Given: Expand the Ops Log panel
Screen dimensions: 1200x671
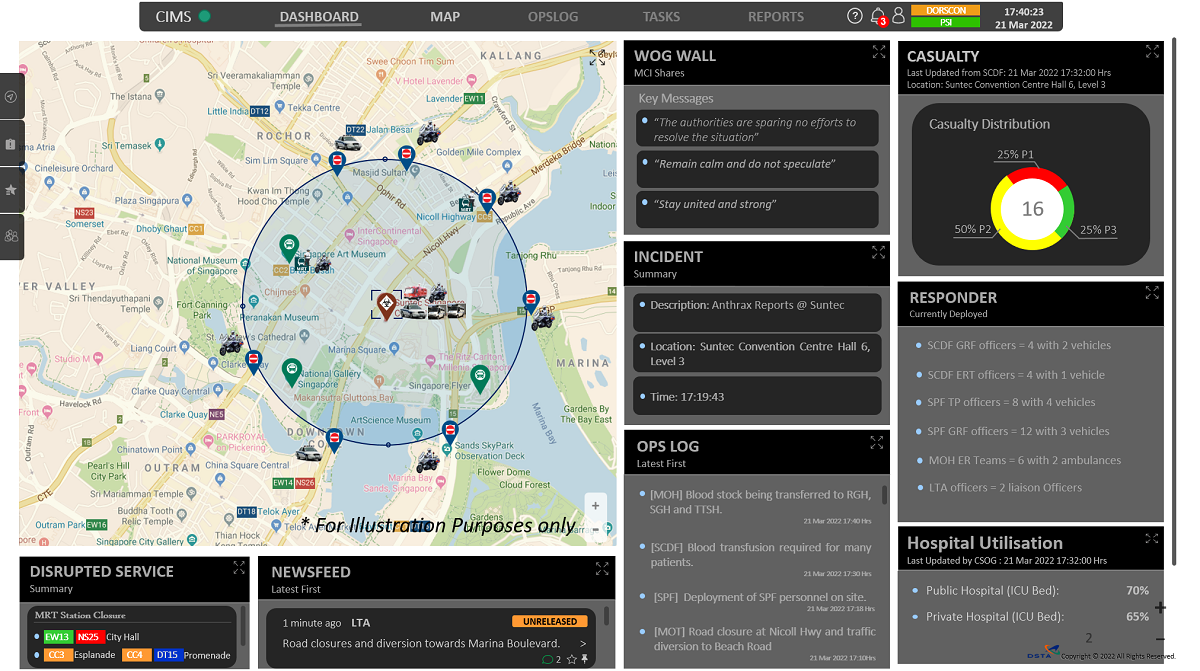Looking at the screenshot, I should pyautogui.click(x=877, y=442).
